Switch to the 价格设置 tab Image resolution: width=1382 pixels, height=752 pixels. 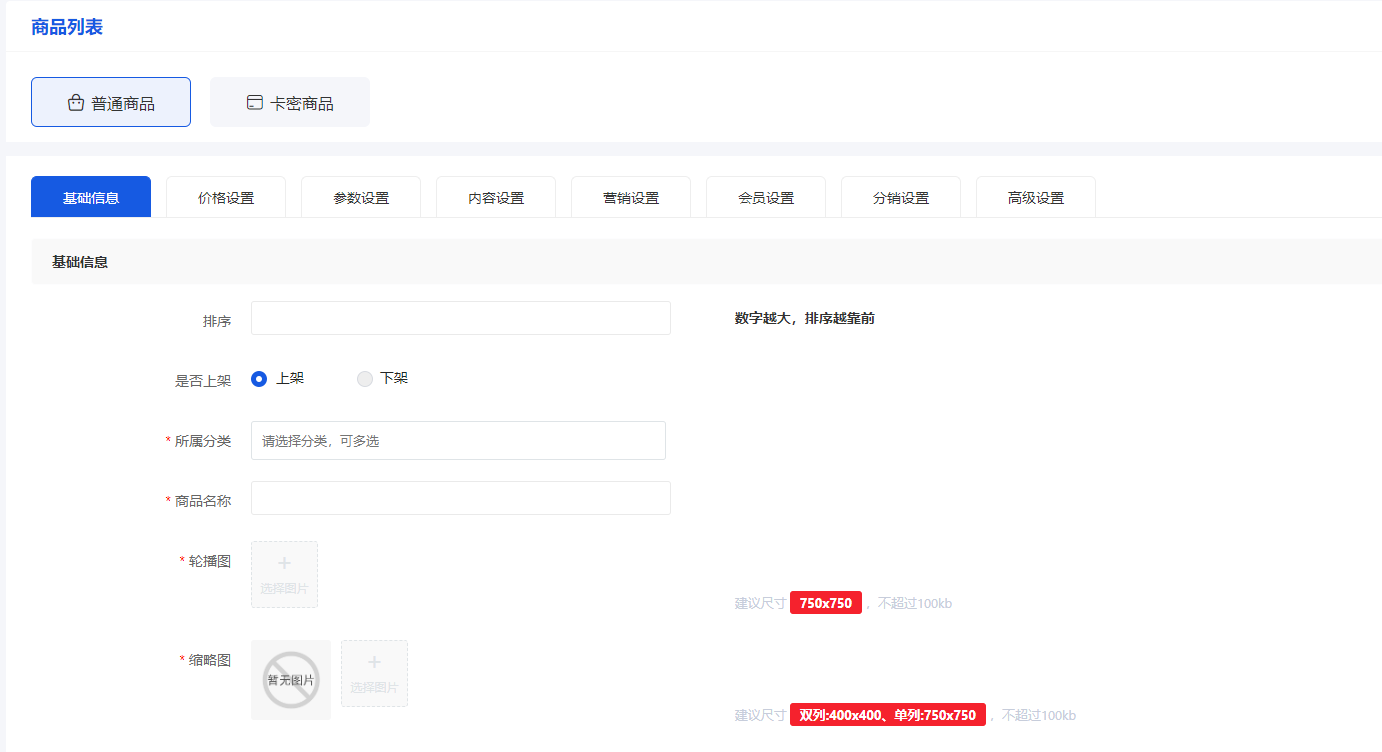[226, 198]
